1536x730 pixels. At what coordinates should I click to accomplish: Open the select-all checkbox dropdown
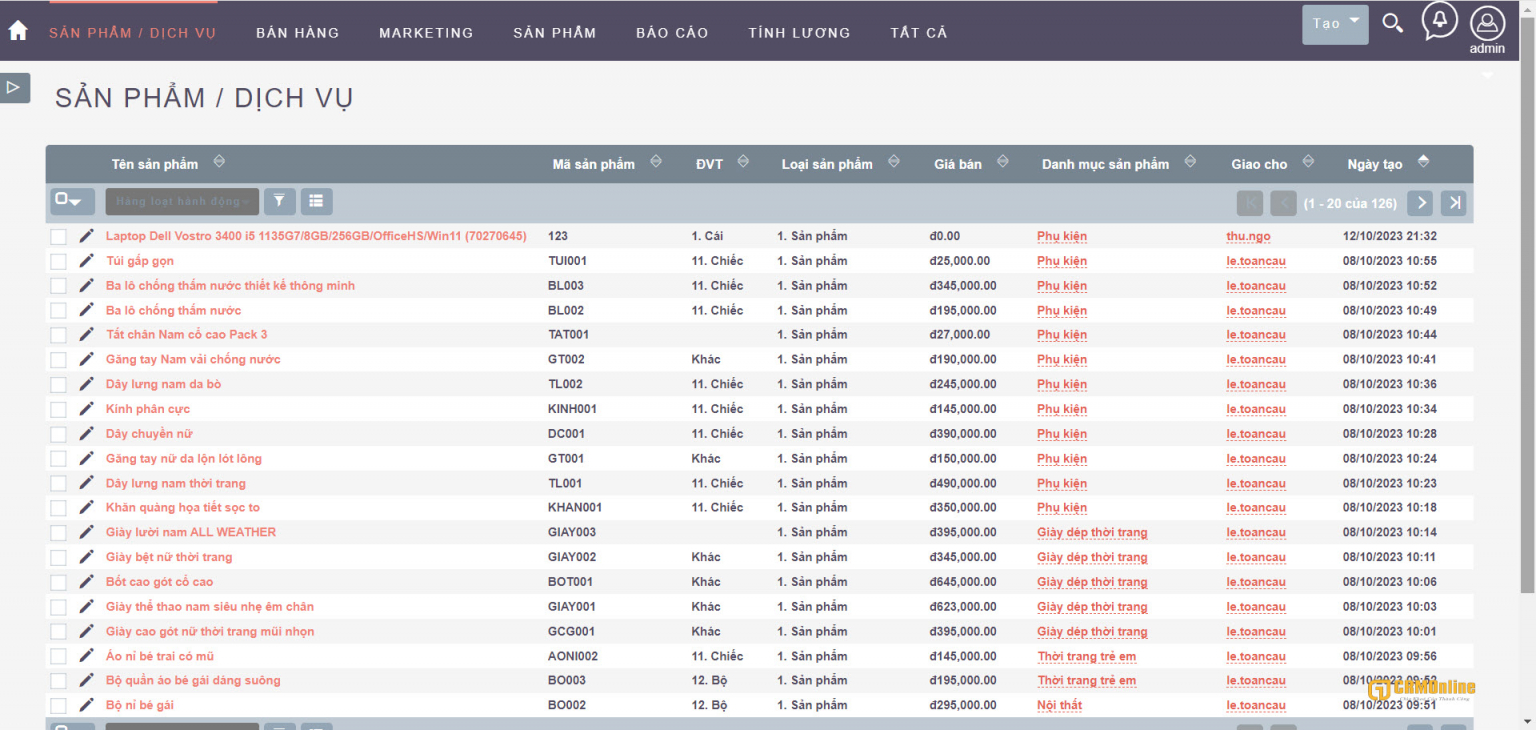pos(72,201)
